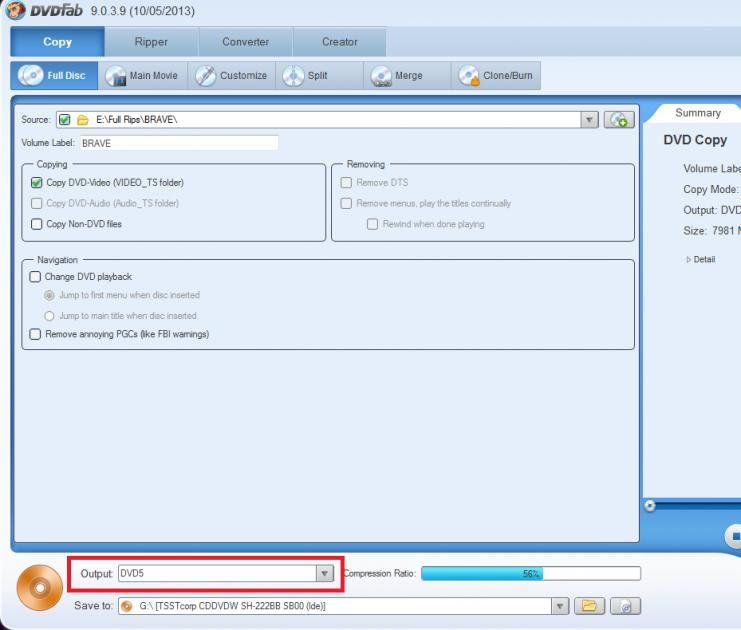The height and width of the screenshot is (630, 741).
Task: Switch to the Ripper tab
Action: click(x=151, y=42)
